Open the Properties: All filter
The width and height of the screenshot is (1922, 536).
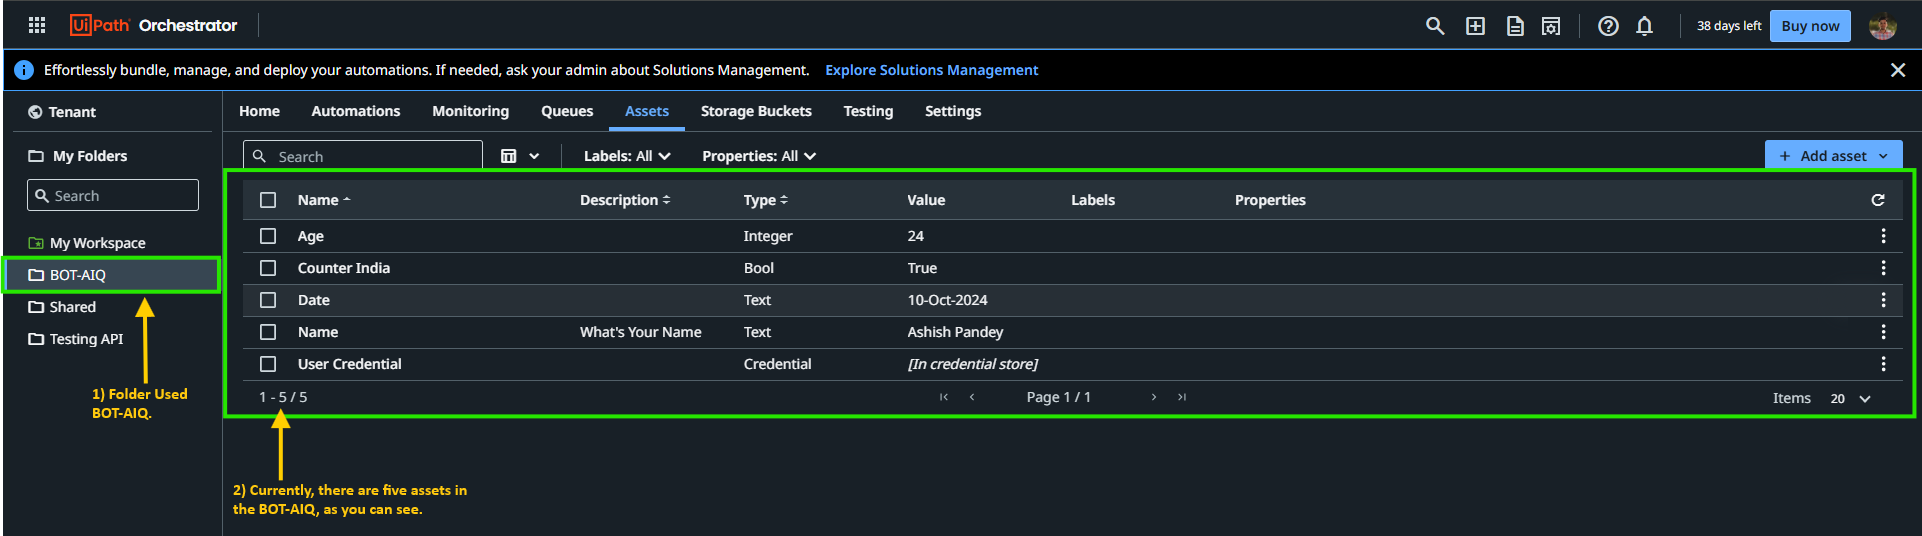(759, 156)
